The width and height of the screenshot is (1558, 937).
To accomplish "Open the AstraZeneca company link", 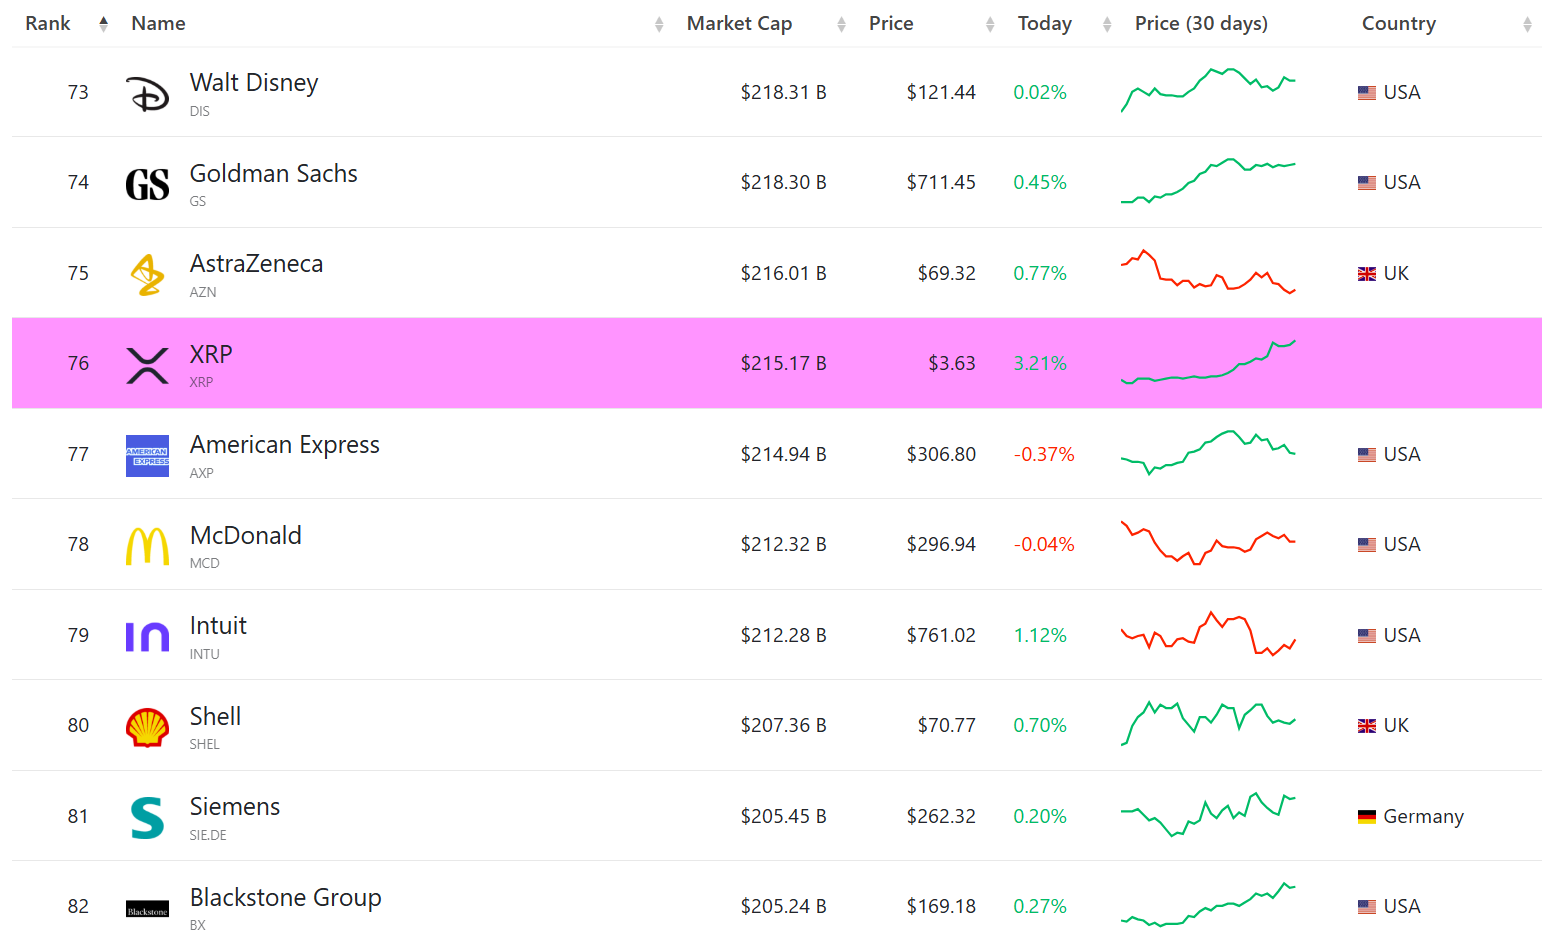I will tap(256, 264).
